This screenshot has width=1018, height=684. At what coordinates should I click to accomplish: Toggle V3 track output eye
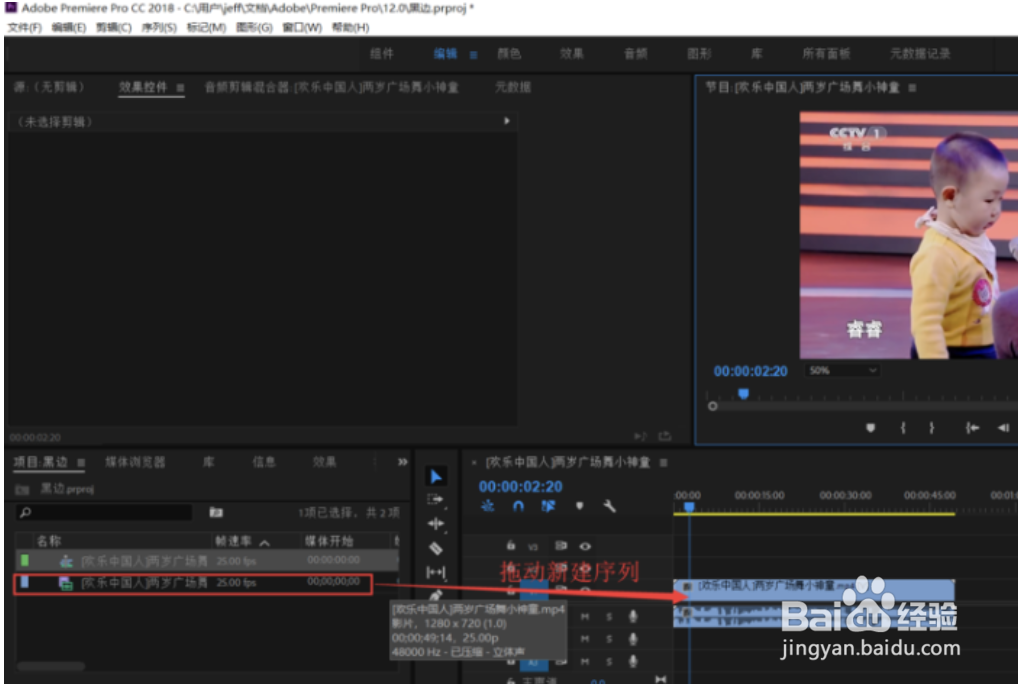(x=585, y=546)
